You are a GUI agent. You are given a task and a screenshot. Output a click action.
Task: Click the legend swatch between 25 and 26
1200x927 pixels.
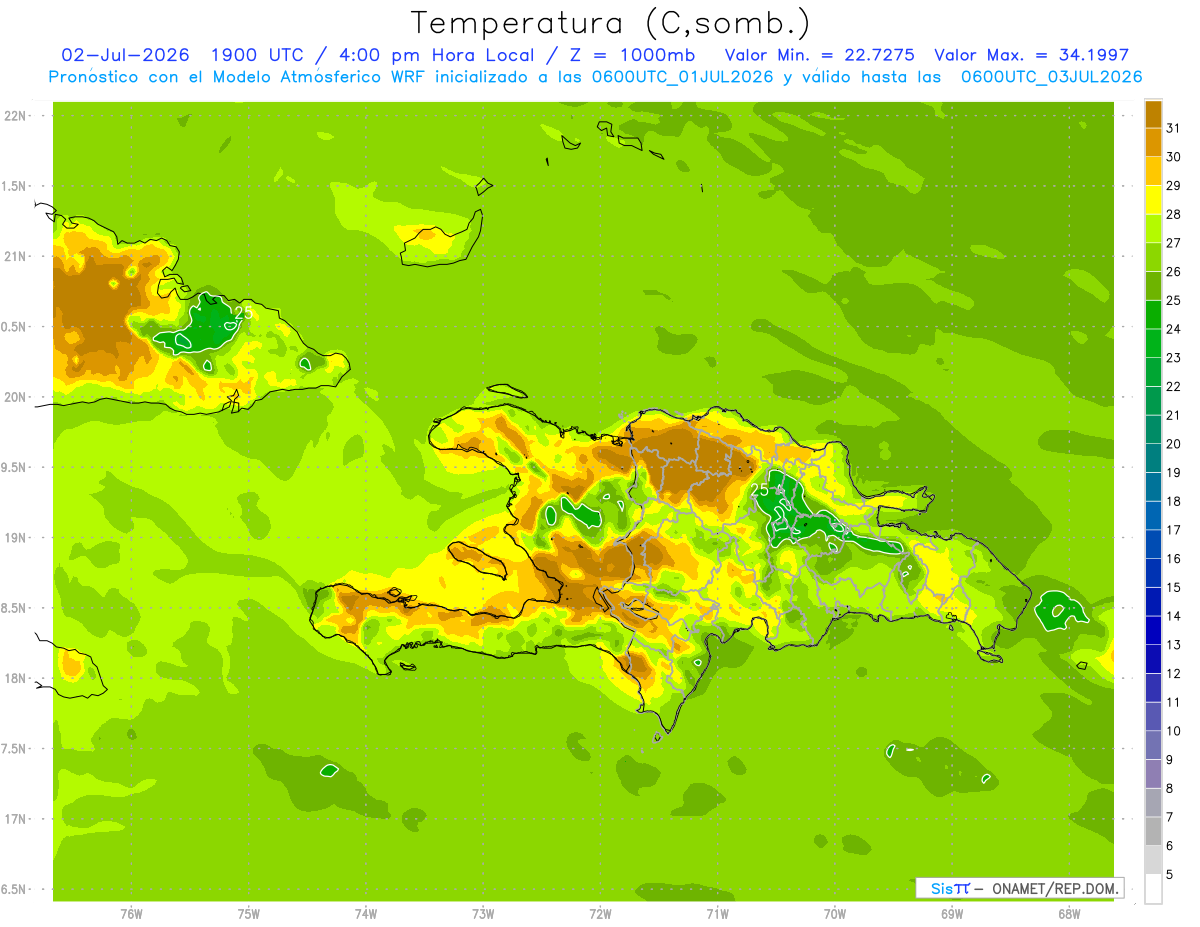[x=1153, y=287]
